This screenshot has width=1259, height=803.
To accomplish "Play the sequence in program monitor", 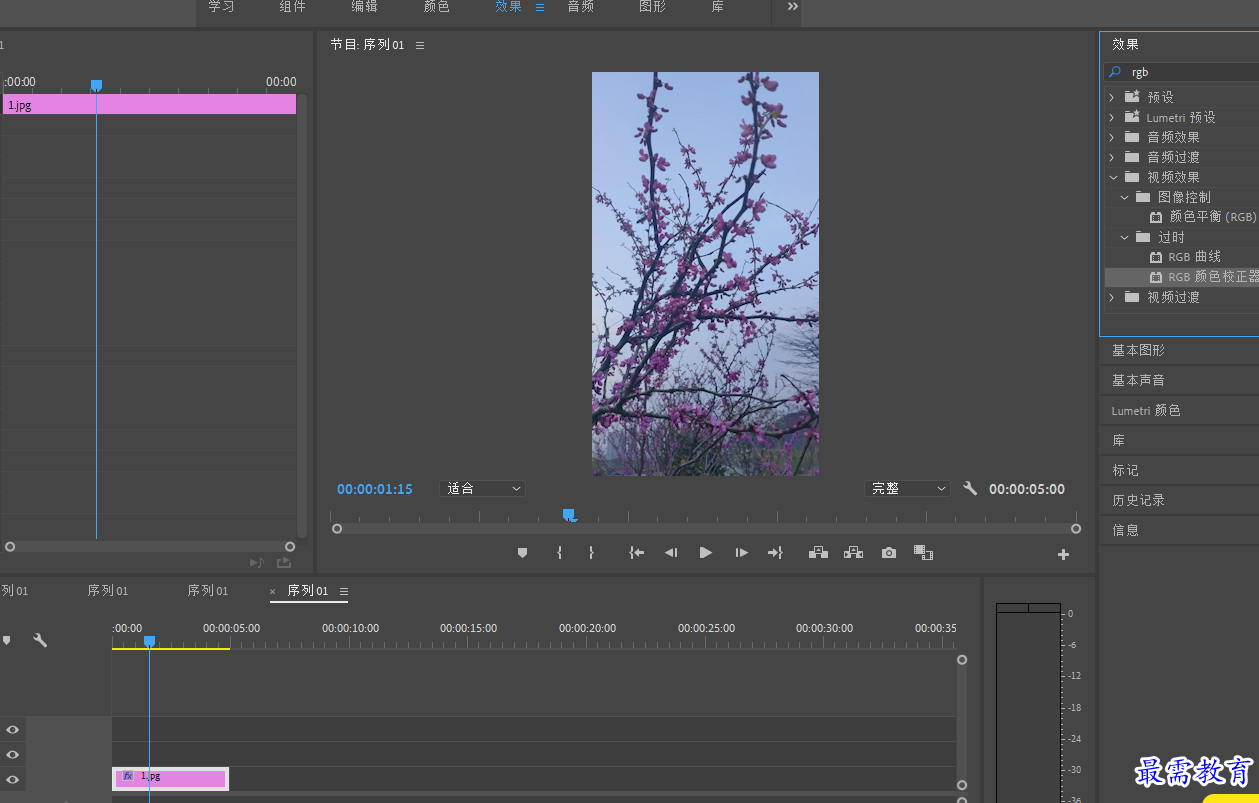I will (x=706, y=553).
